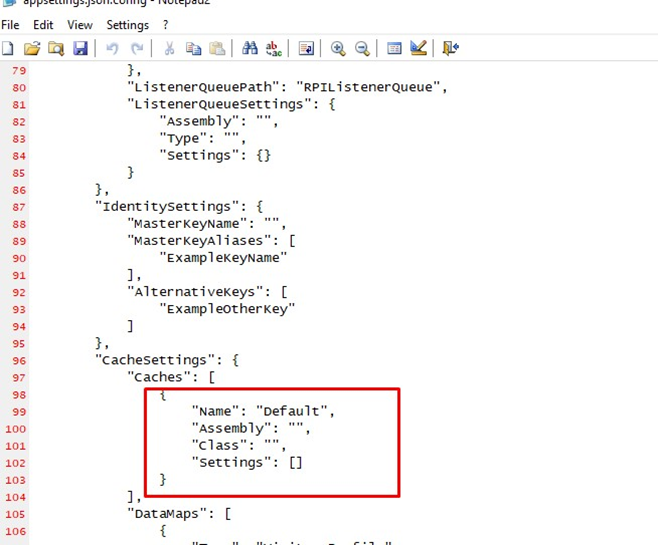This screenshot has width=658, height=545.
Task: Click the Copy icon in toolbar
Action: click(x=193, y=48)
